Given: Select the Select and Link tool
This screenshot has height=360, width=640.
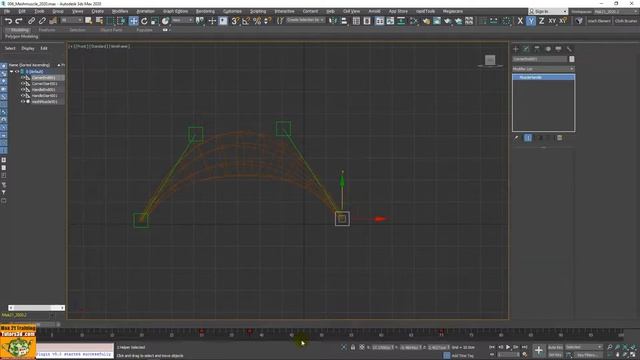Looking at the screenshot, I should (x=31, y=21).
